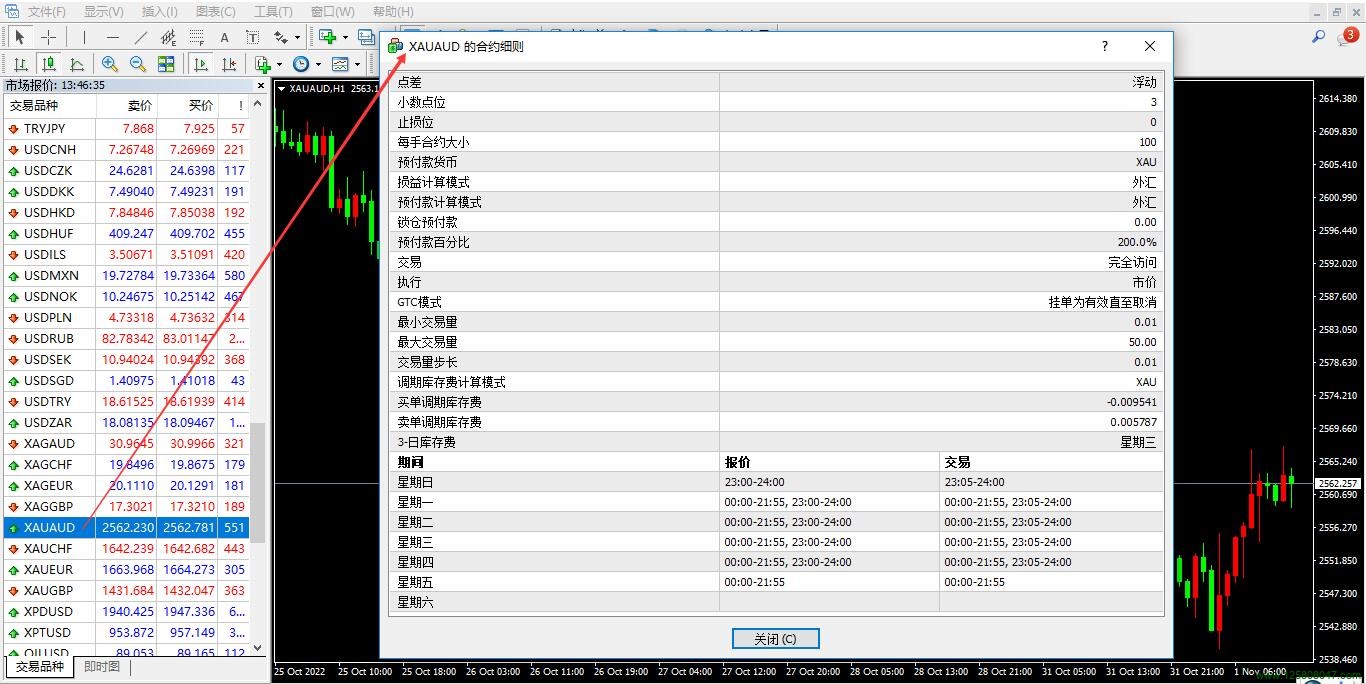Zoom out on the chart
This screenshot has width=1366, height=684.
138,64
